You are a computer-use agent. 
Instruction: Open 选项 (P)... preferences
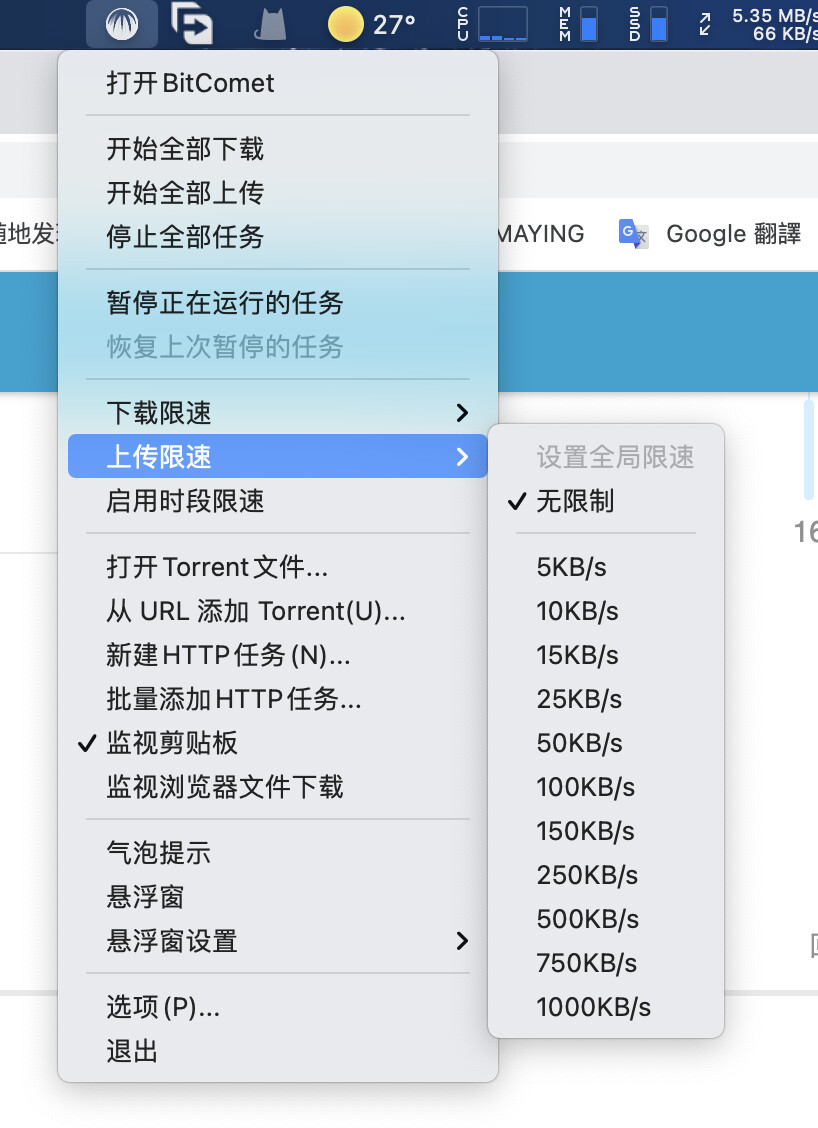point(278,1007)
